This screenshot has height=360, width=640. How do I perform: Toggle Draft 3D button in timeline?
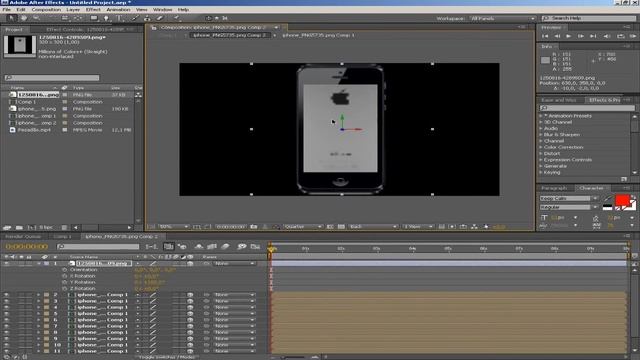(182, 247)
